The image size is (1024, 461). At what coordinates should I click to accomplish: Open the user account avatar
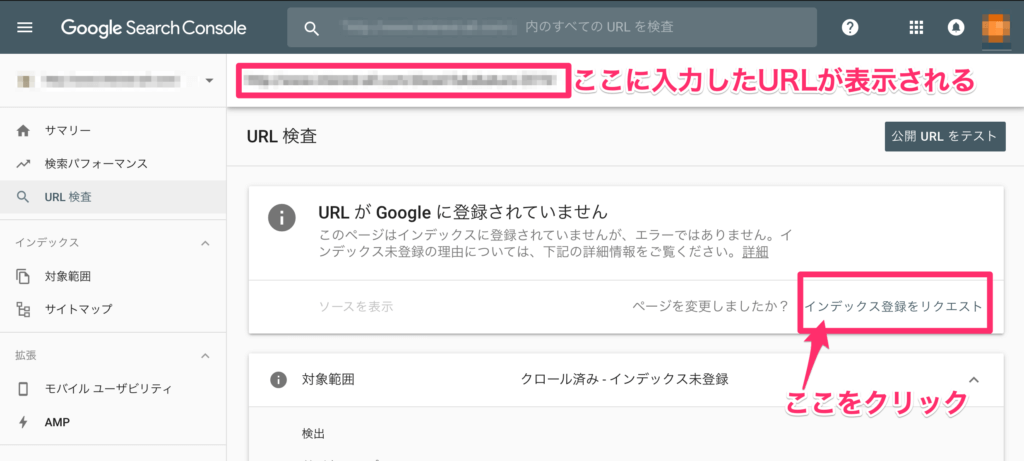pyautogui.click(x=996, y=27)
